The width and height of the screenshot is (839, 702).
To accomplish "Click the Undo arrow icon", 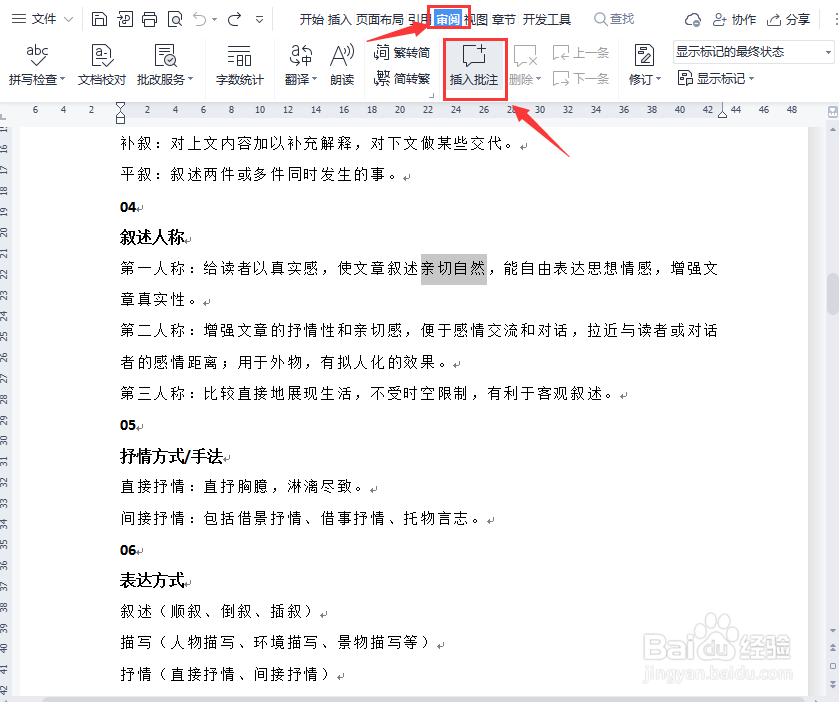I will coord(202,18).
